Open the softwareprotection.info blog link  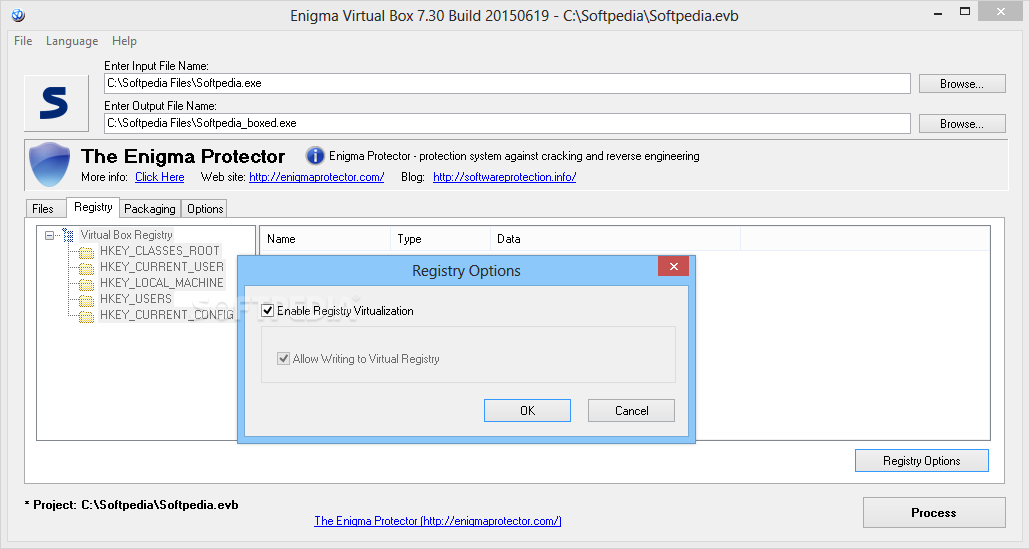504,177
